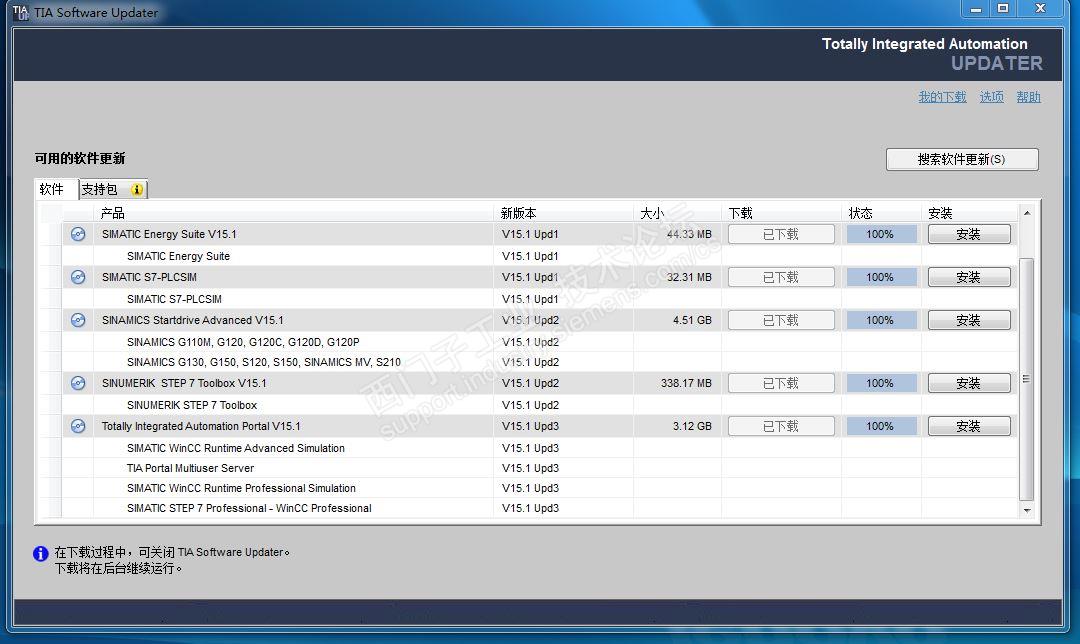Click the 安装 column header
This screenshot has width=1080, height=644.
(x=970, y=214)
